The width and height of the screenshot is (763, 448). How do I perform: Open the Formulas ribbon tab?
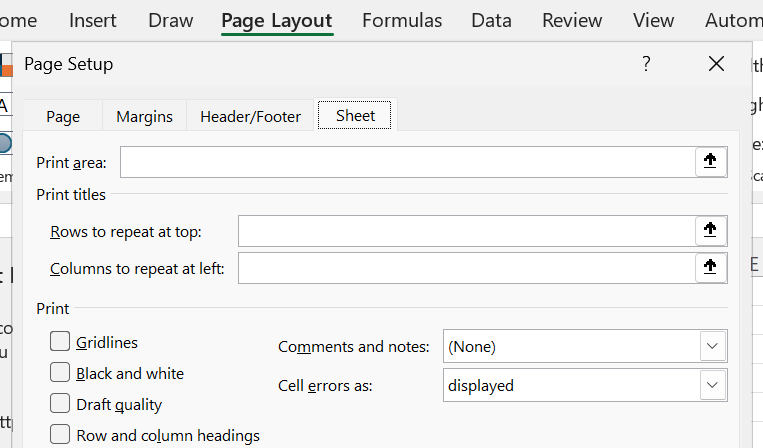(402, 20)
